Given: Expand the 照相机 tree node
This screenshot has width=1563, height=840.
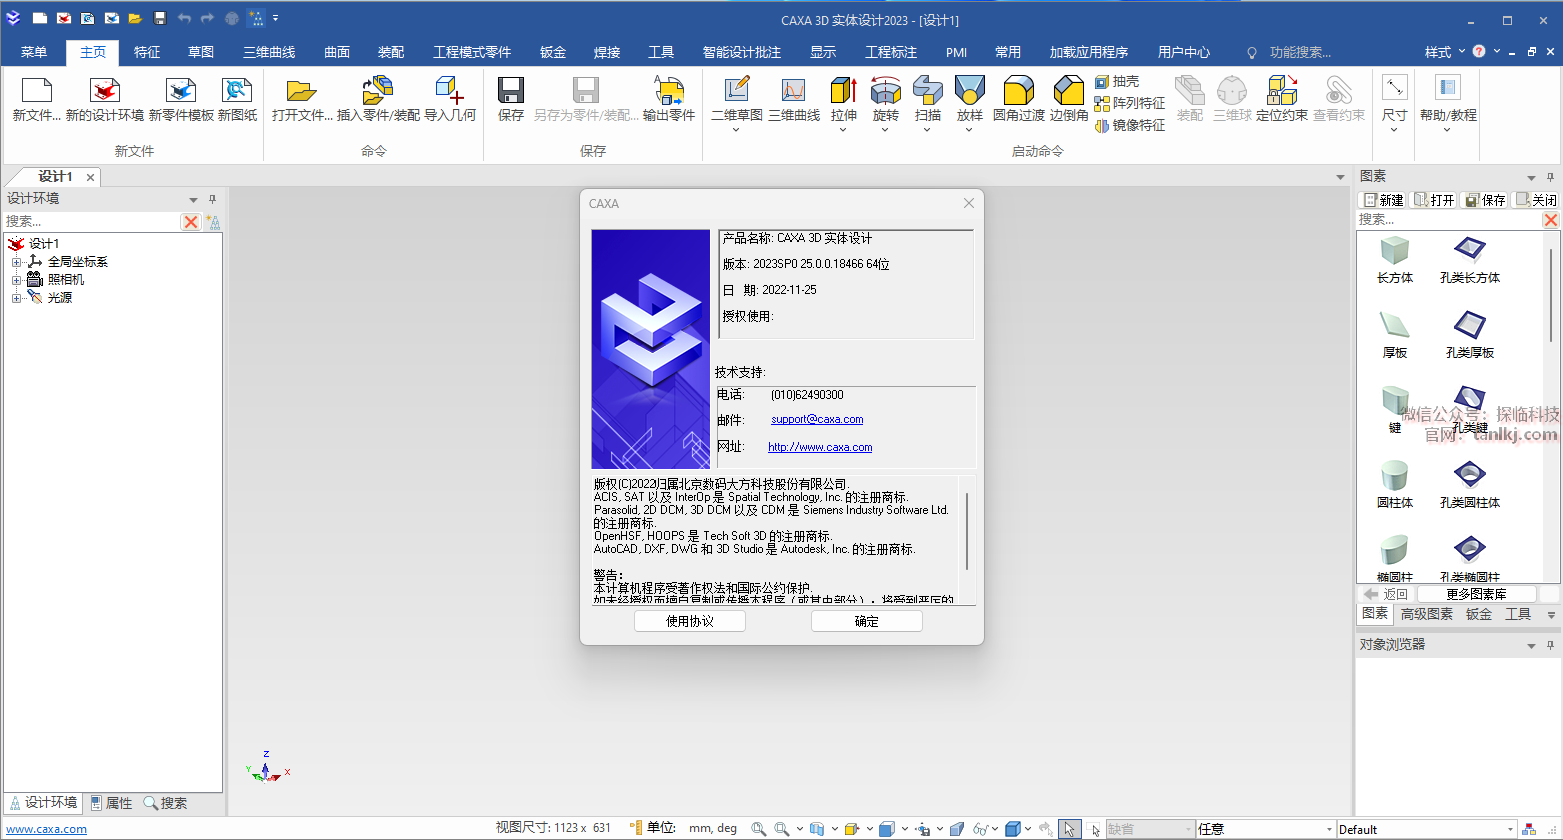Looking at the screenshot, I should (x=16, y=280).
